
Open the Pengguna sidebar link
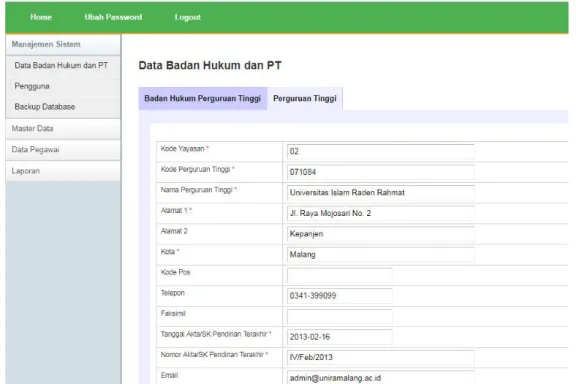click(32, 86)
